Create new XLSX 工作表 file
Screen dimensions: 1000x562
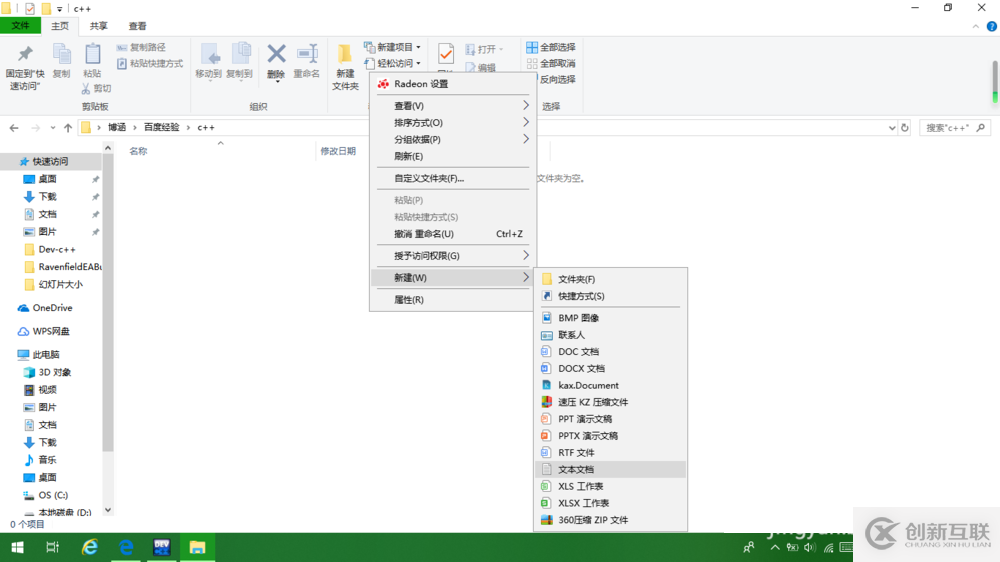tap(610, 503)
